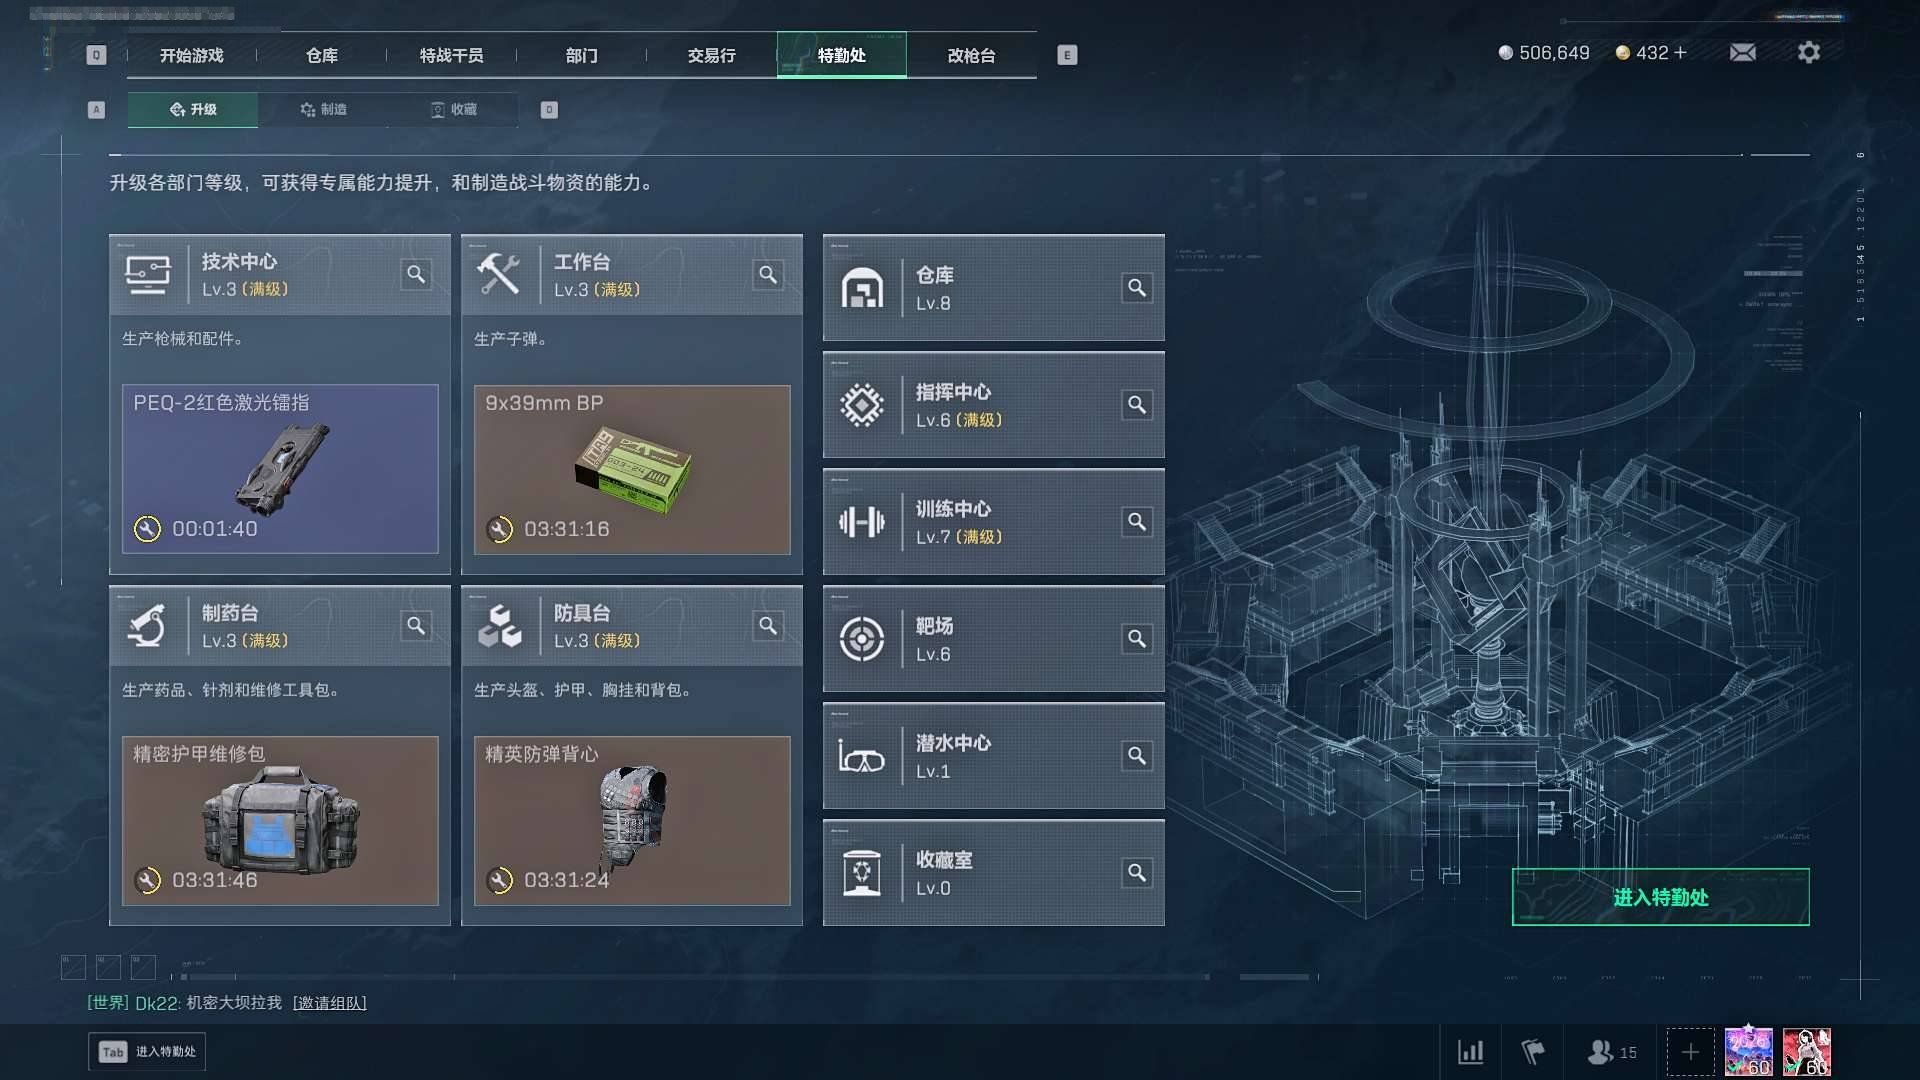Open the settings gear icon

click(x=1808, y=52)
